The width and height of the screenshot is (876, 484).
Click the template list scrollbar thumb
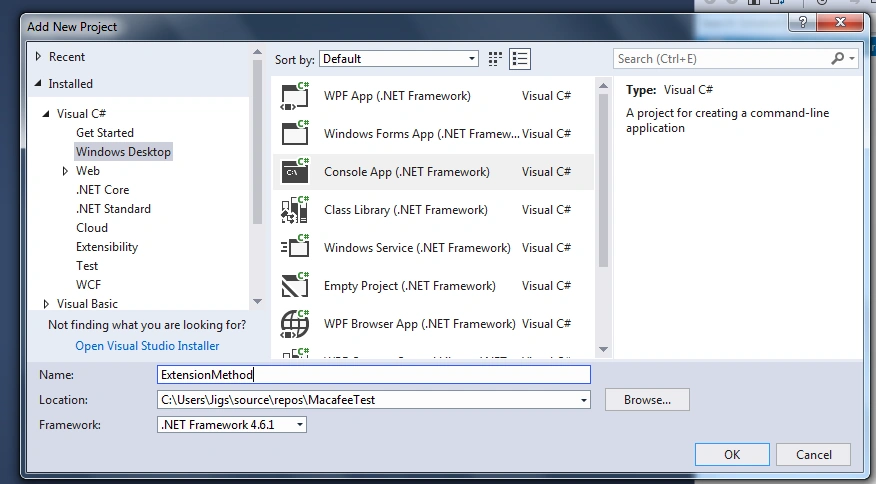tap(603, 180)
